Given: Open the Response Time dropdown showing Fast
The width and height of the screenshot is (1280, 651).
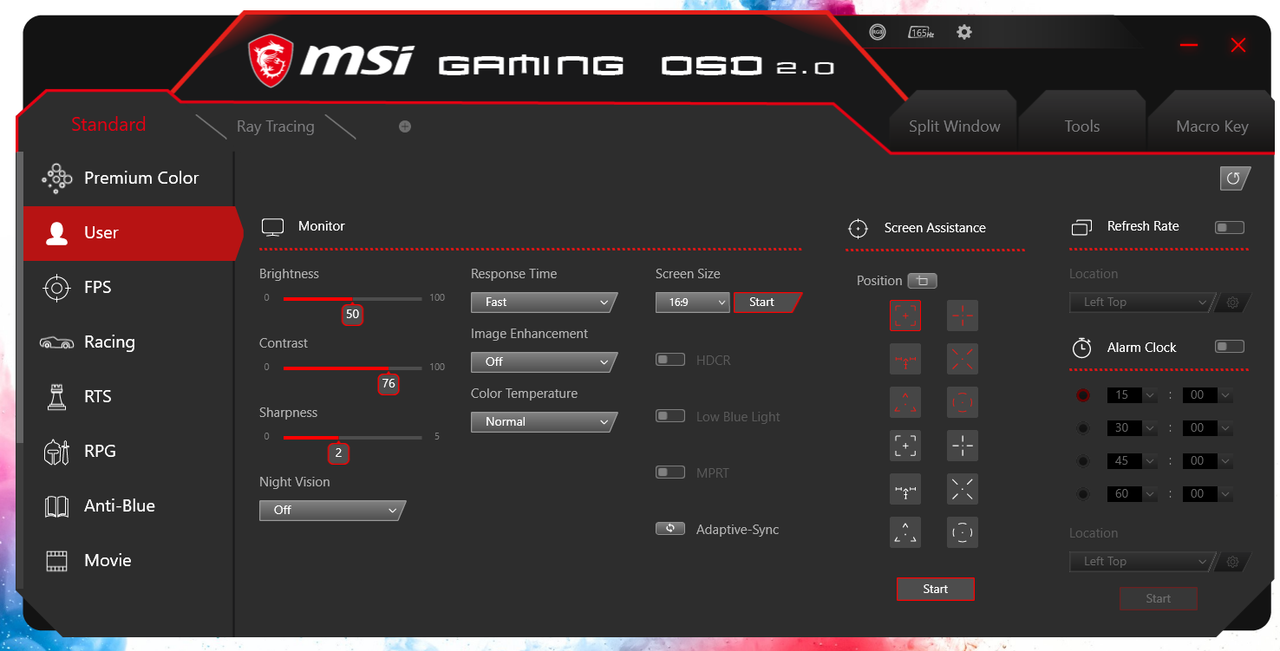Looking at the screenshot, I should [x=544, y=302].
